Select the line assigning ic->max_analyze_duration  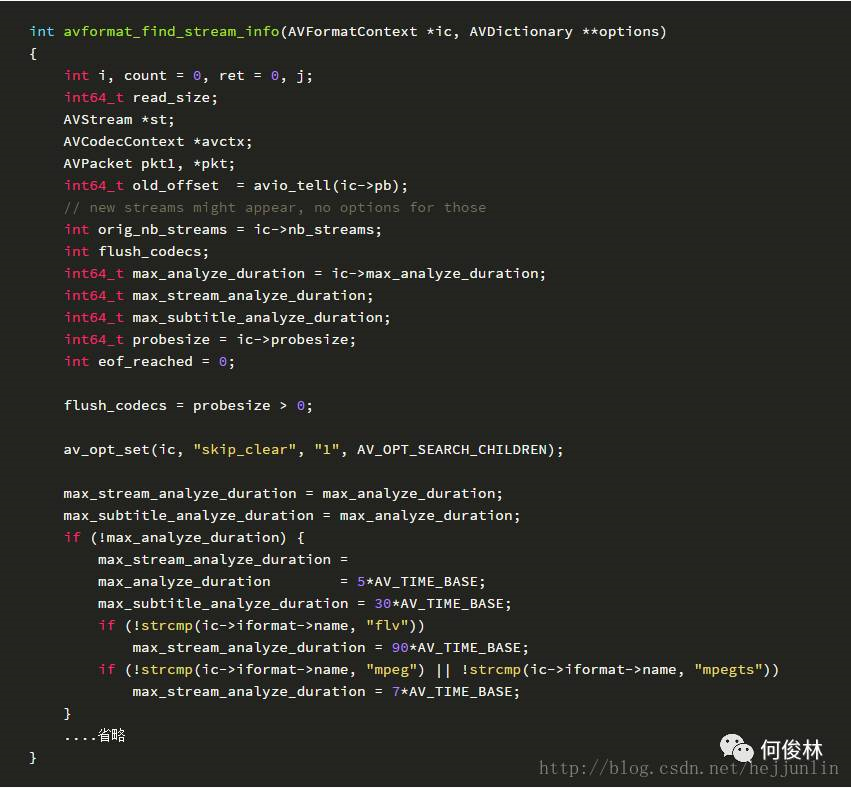[x=304, y=274]
